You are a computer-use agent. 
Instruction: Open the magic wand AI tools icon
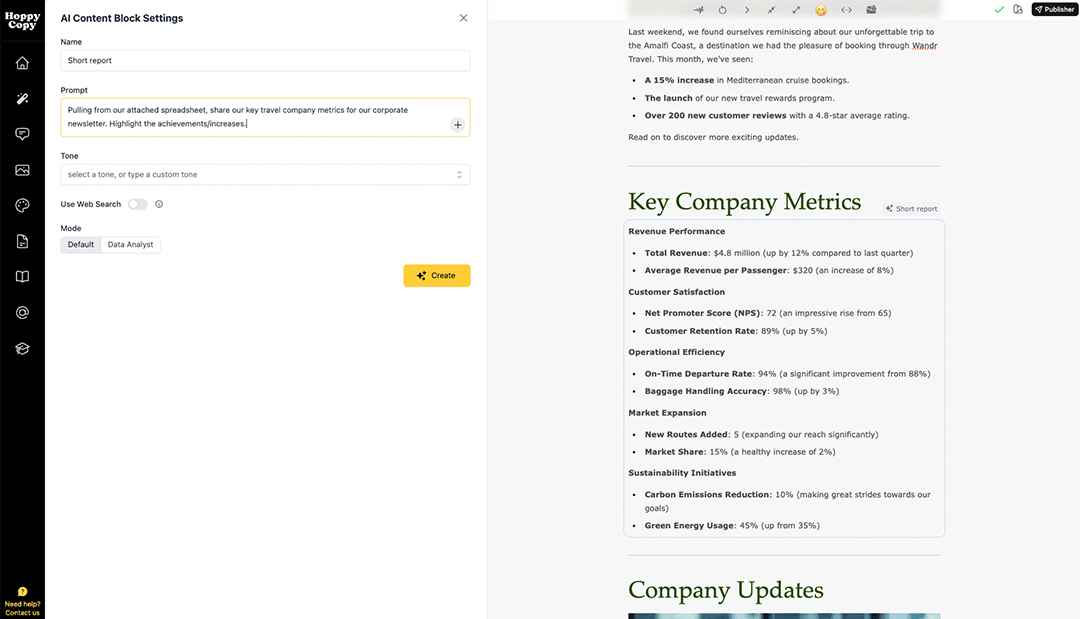pyautogui.click(x=22, y=98)
